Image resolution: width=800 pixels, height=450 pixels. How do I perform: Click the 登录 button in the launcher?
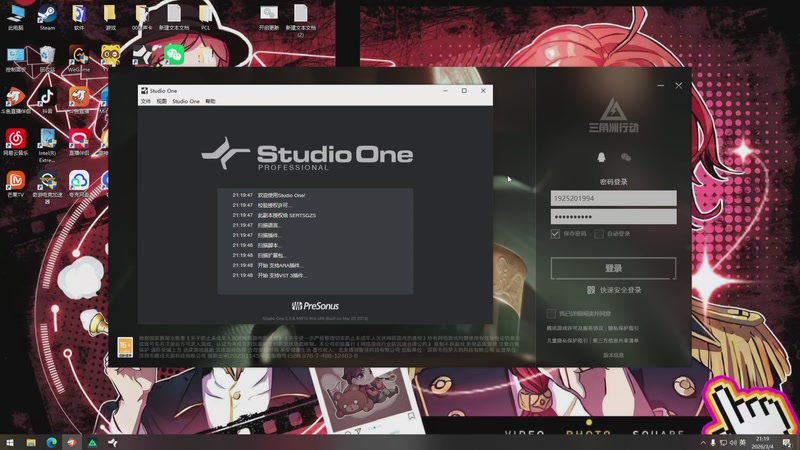(613, 268)
